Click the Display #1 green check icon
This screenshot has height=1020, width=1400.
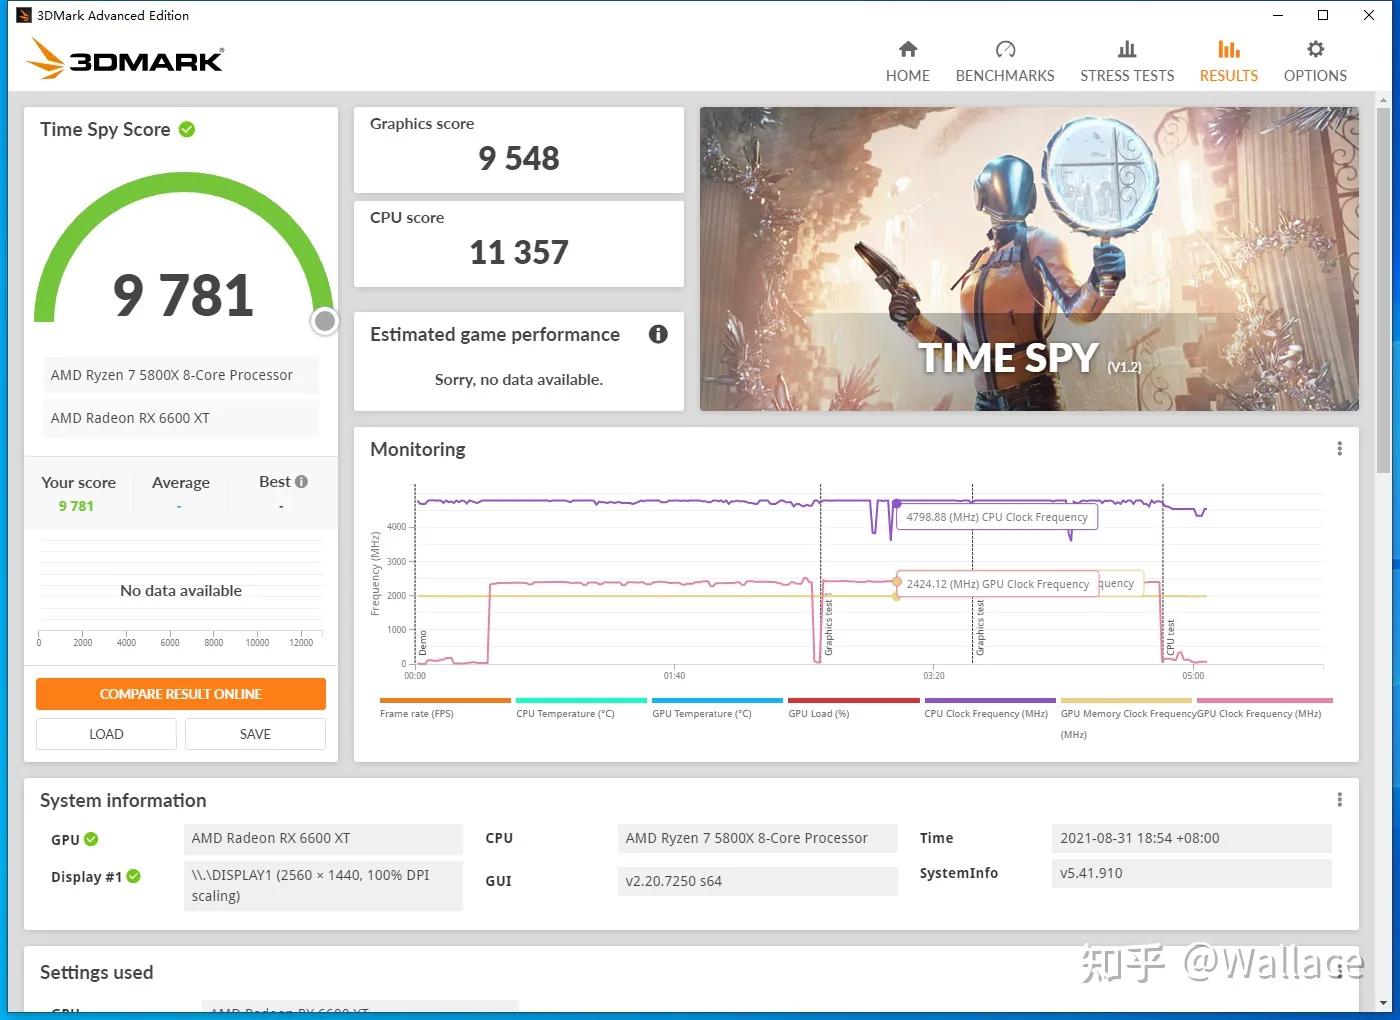(134, 876)
